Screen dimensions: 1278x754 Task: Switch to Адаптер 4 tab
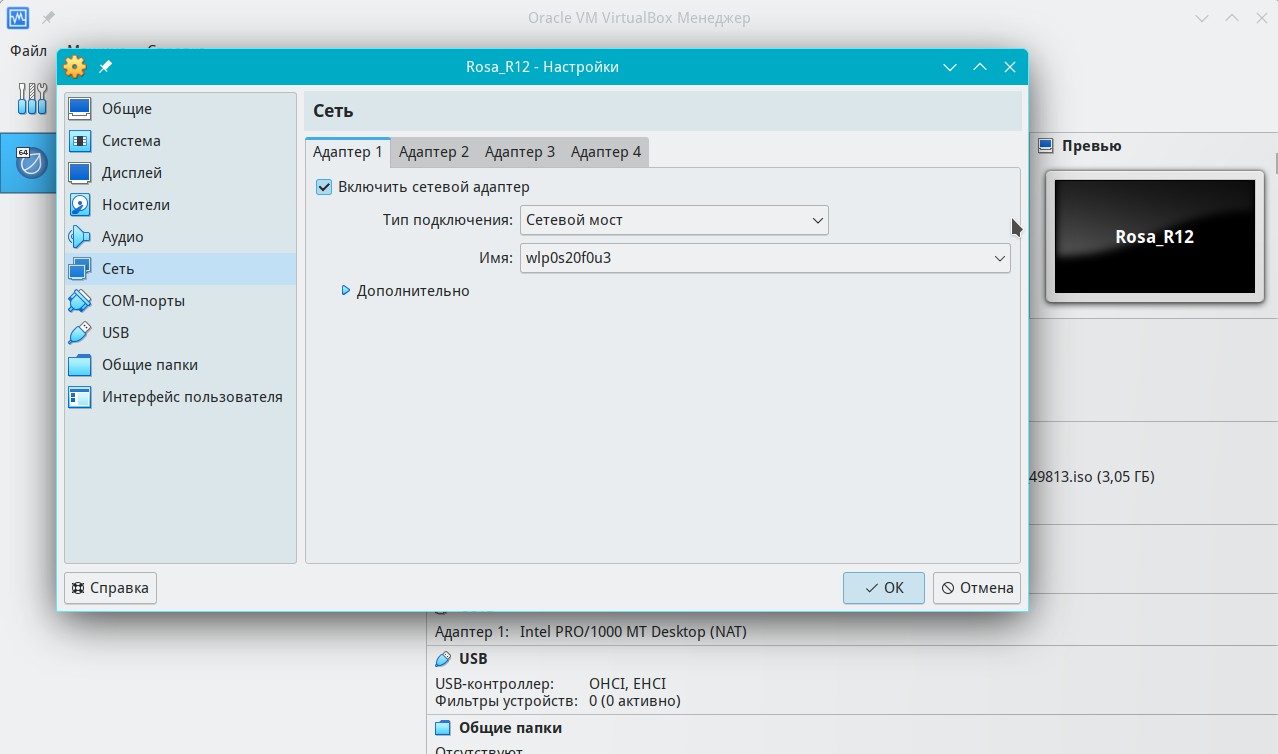point(606,152)
